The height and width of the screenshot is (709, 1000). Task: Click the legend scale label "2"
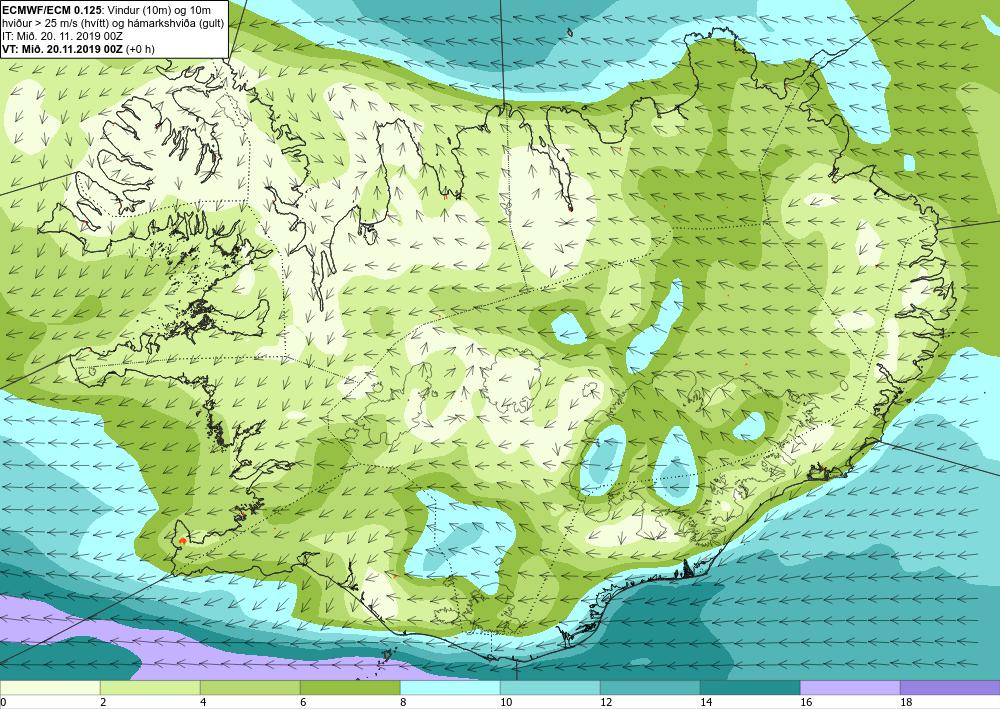click(103, 703)
